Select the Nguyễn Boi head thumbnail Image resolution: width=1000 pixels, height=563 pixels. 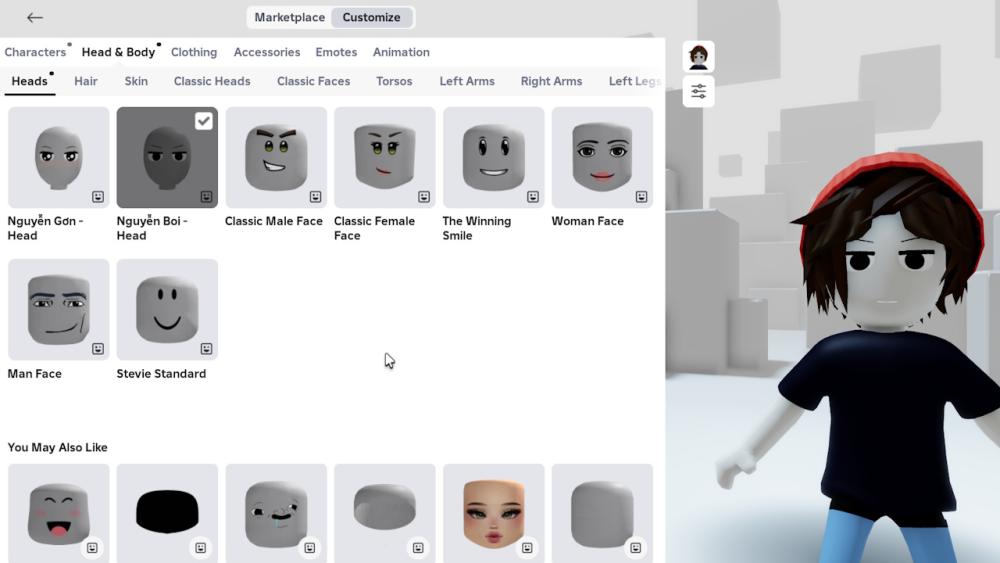(x=167, y=157)
